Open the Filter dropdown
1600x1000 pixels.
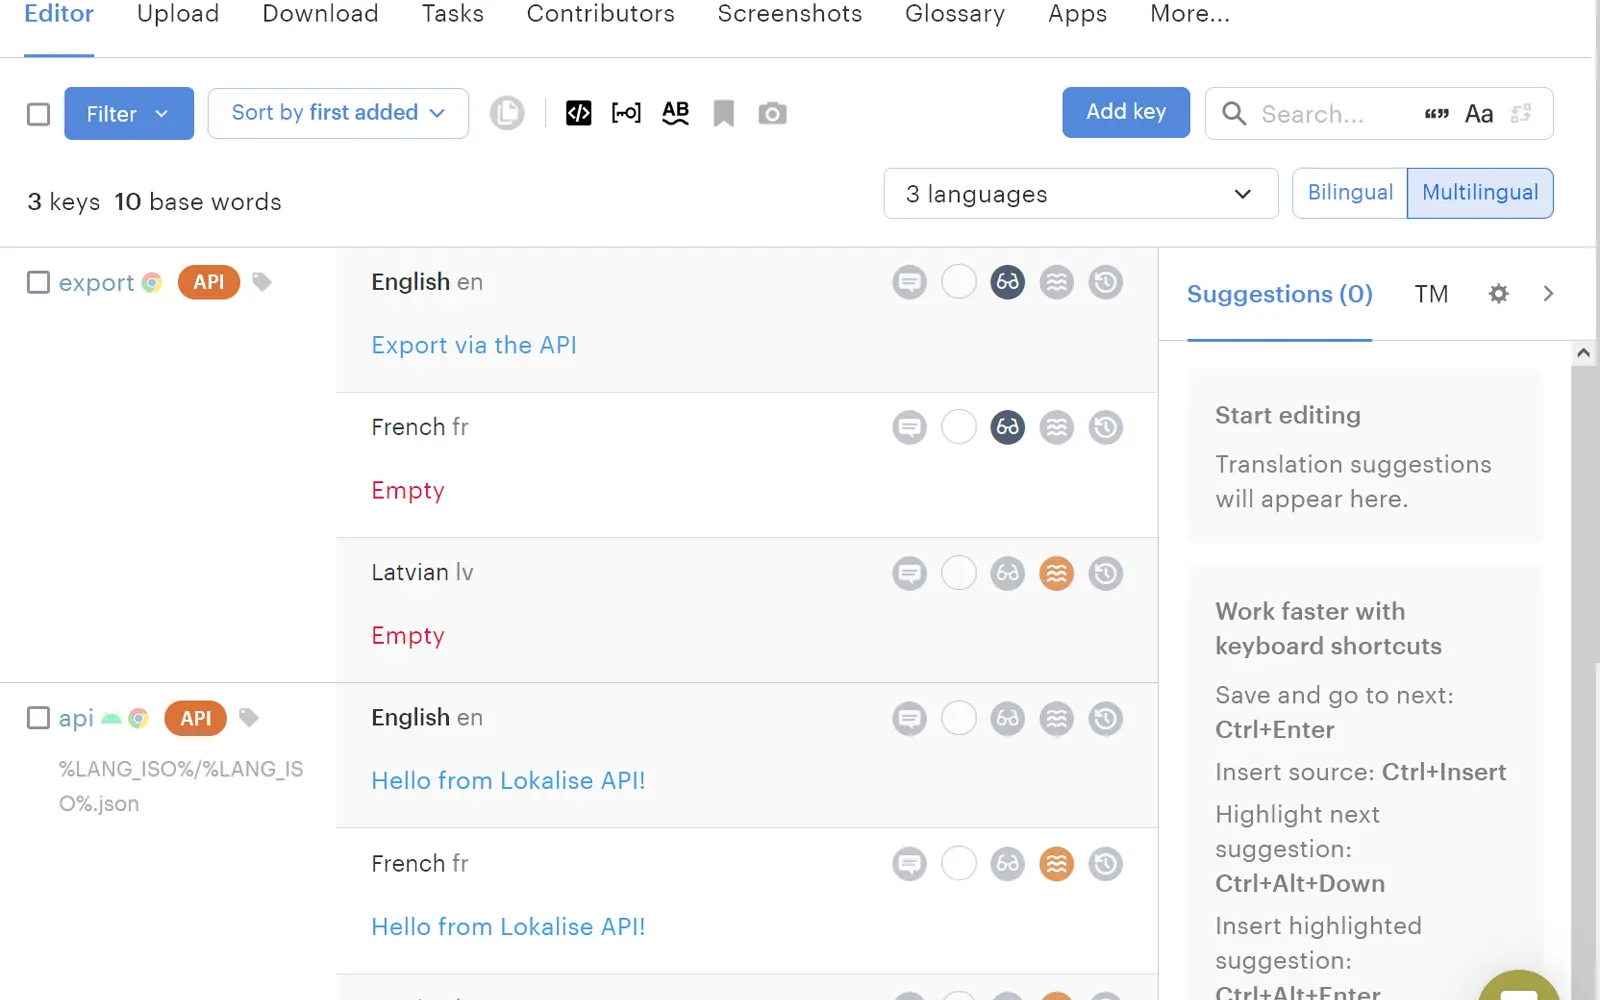(129, 113)
